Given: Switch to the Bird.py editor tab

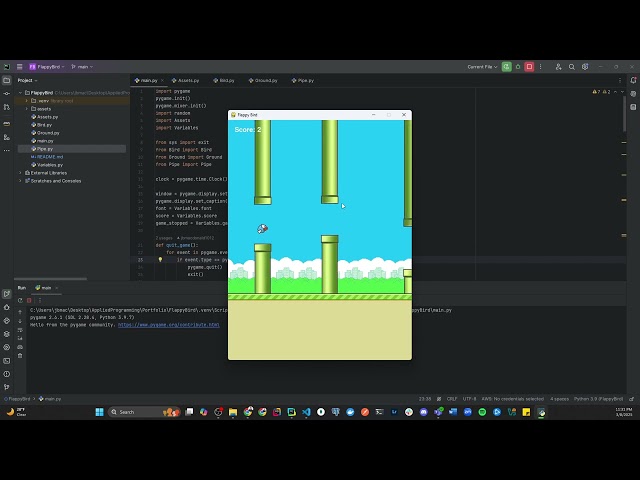Looking at the screenshot, I should coord(224,80).
